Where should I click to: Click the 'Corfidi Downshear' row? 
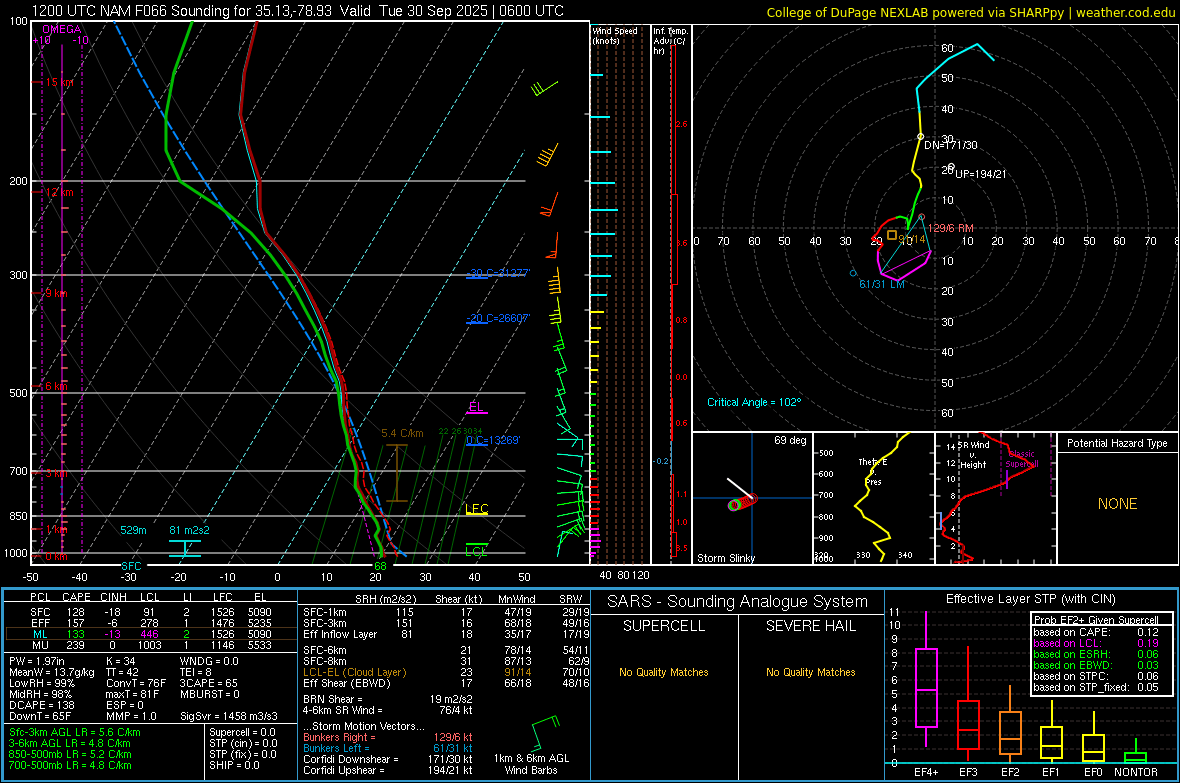[x=388, y=759]
